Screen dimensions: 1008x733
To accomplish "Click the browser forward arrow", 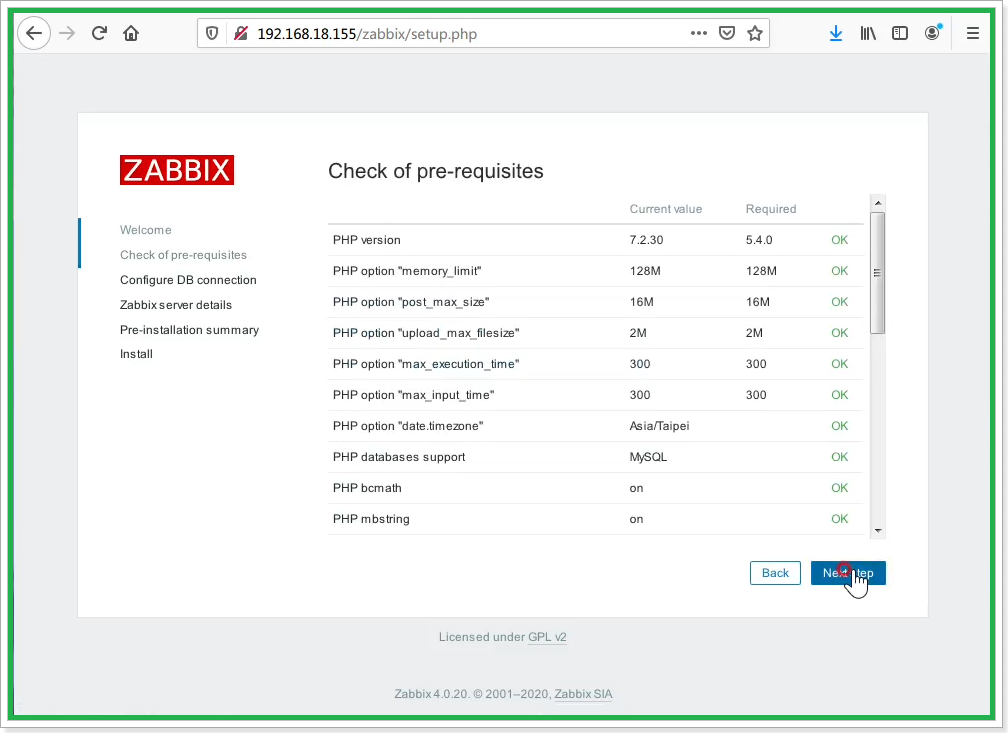I will point(67,33).
